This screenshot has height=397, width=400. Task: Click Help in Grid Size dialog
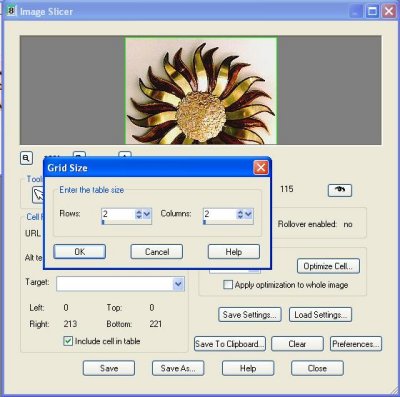234,252
